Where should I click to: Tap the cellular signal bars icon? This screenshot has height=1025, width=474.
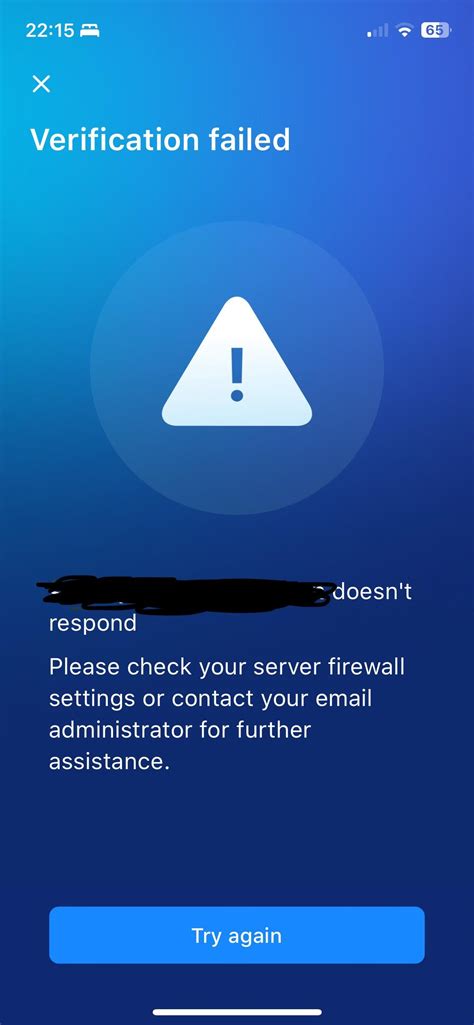(x=378, y=30)
